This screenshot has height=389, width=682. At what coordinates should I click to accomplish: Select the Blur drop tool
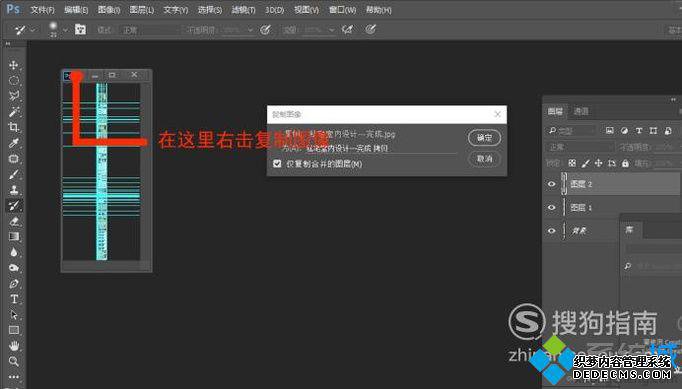point(13,252)
